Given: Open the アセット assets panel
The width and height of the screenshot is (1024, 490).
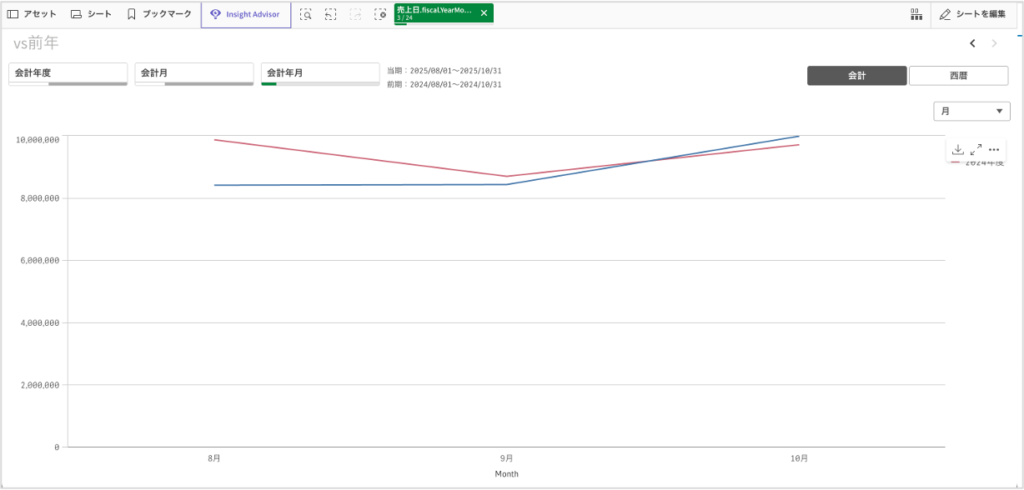Looking at the screenshot, I should 32,14.
